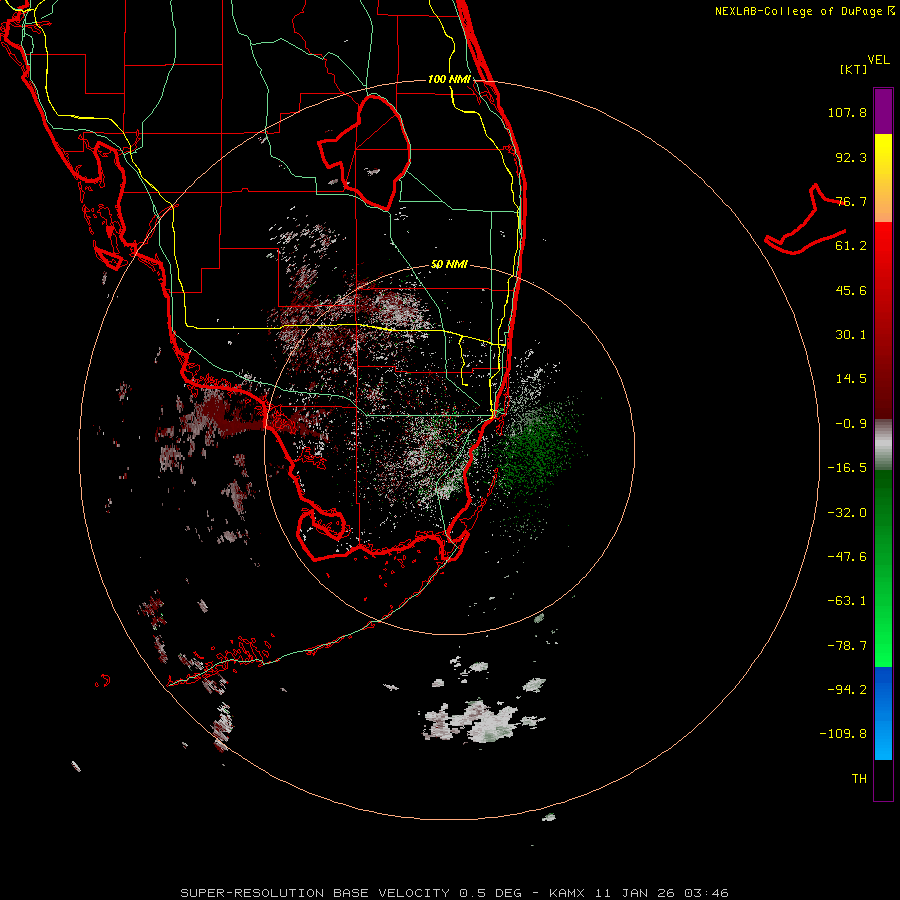Viewport: 900px width, 900px height.
Task: Click the Bahamas island outline at the right edge of the map
Action: [805, 221]
